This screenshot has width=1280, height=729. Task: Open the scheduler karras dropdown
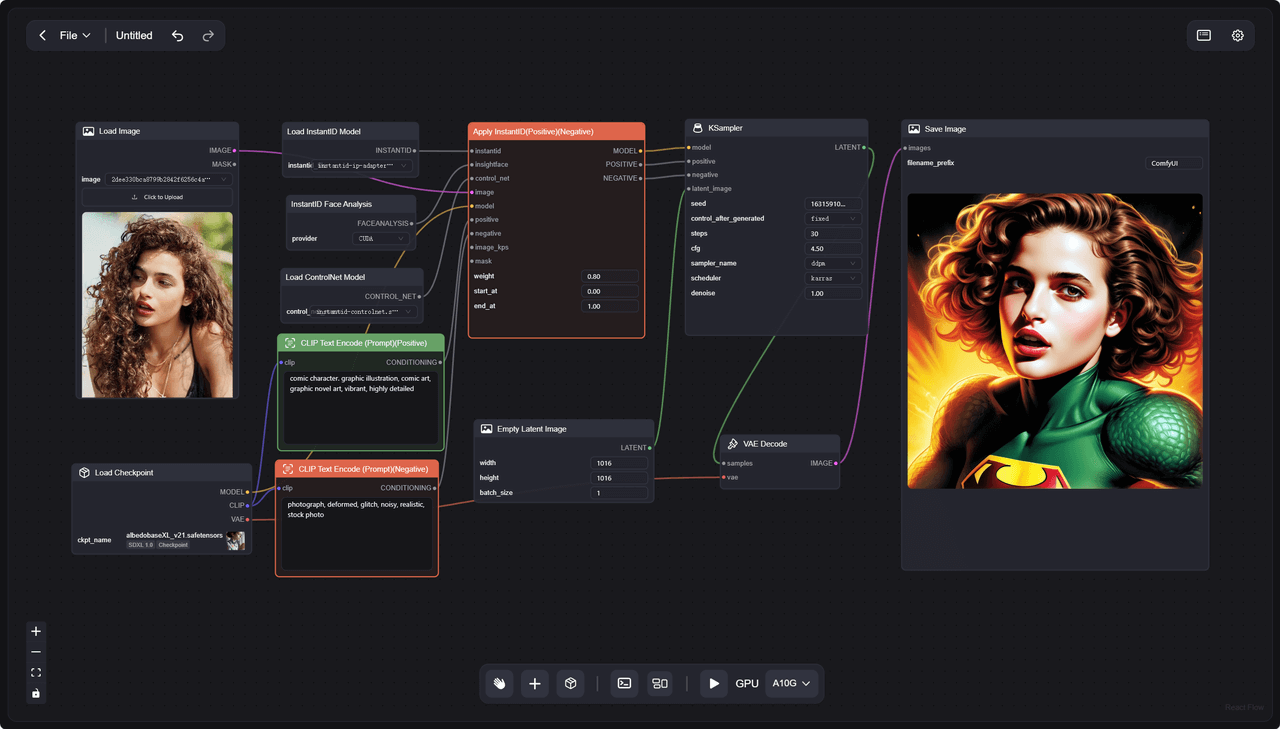834,278
